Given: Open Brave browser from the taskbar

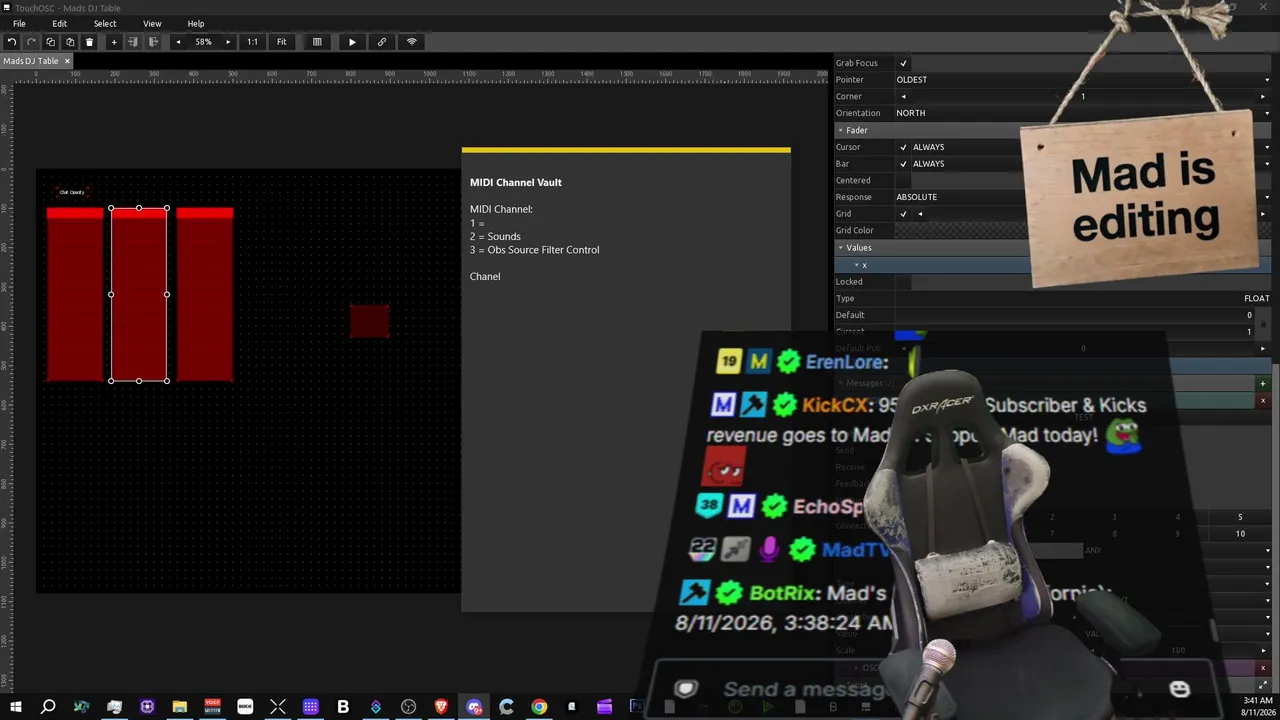Looking at the screenshot, I should (441, 707).
